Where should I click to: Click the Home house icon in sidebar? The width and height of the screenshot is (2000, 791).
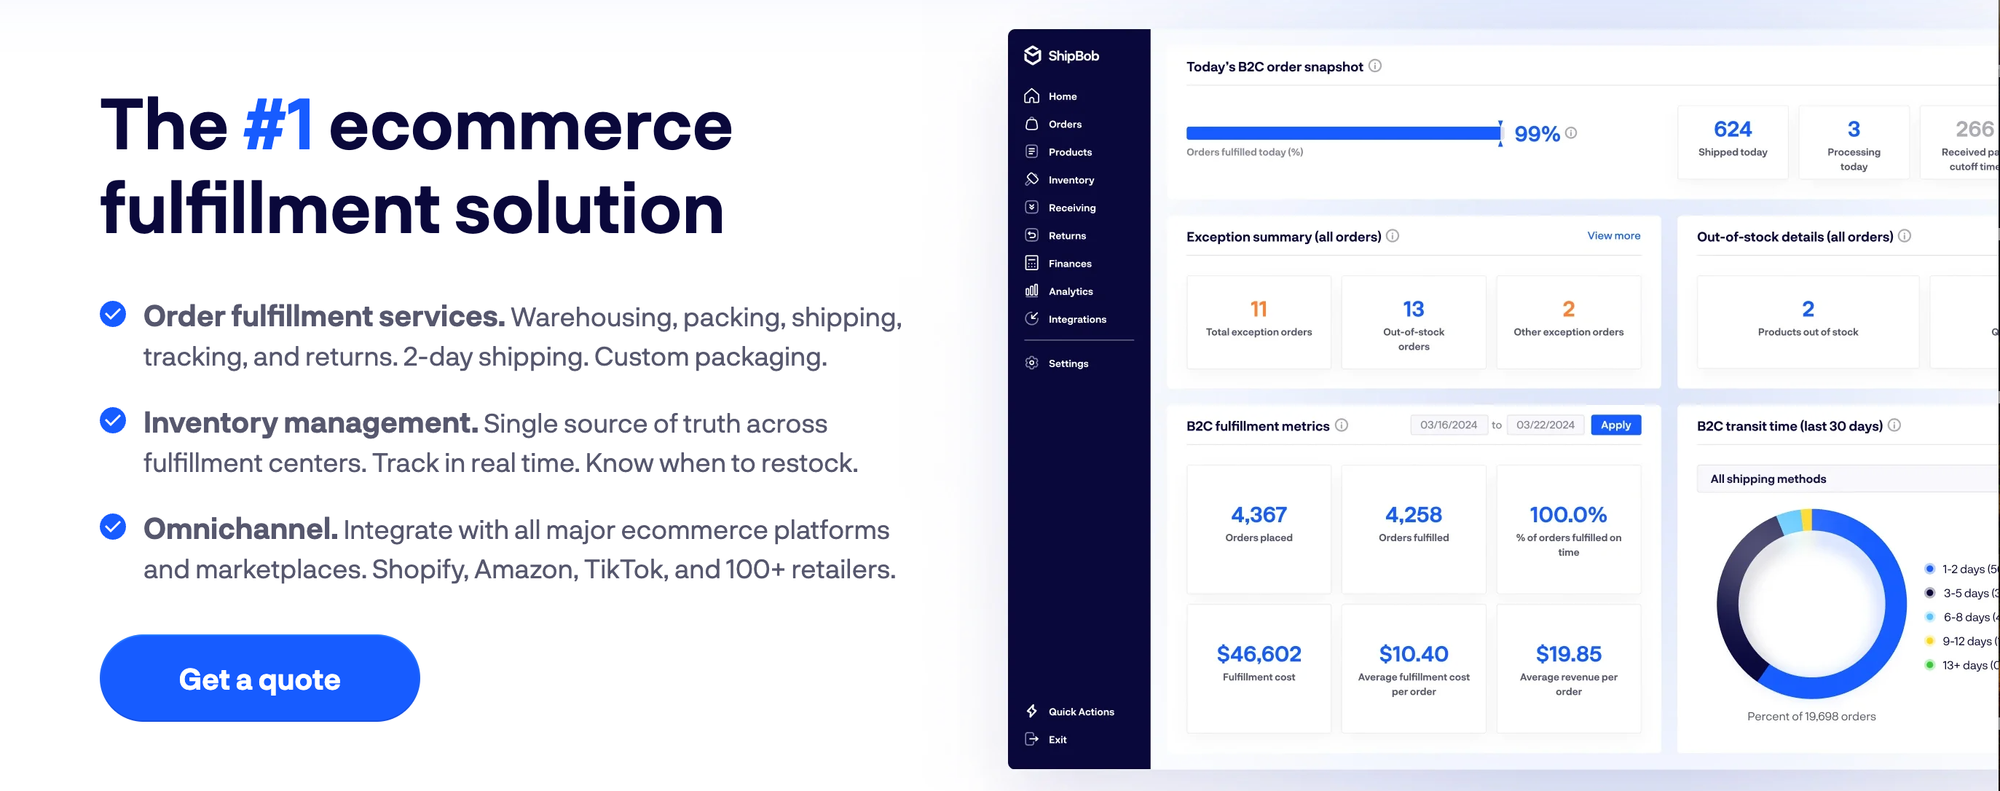pos(1032,96)
